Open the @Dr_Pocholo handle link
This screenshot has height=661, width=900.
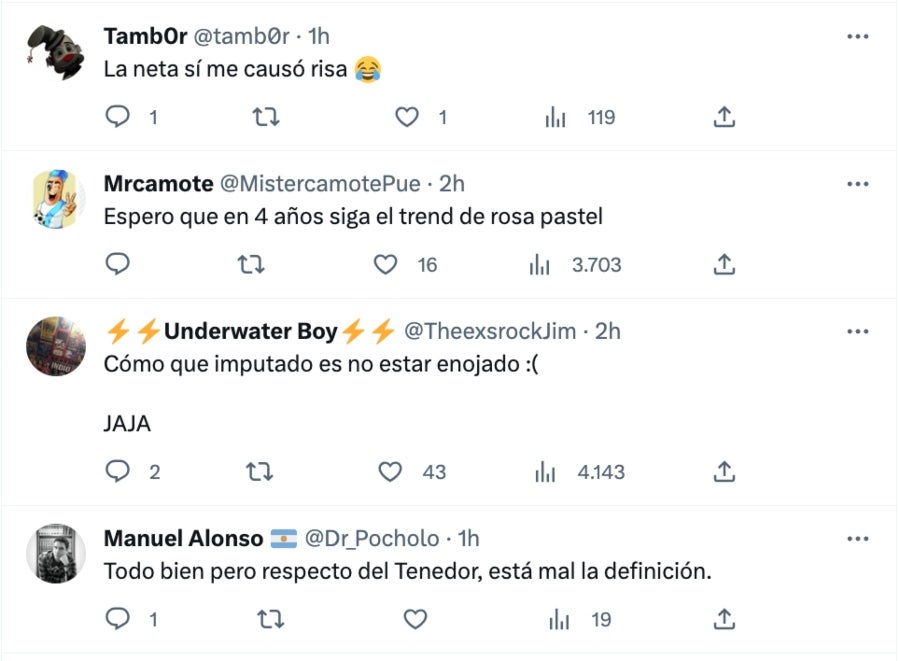point(371,539)
